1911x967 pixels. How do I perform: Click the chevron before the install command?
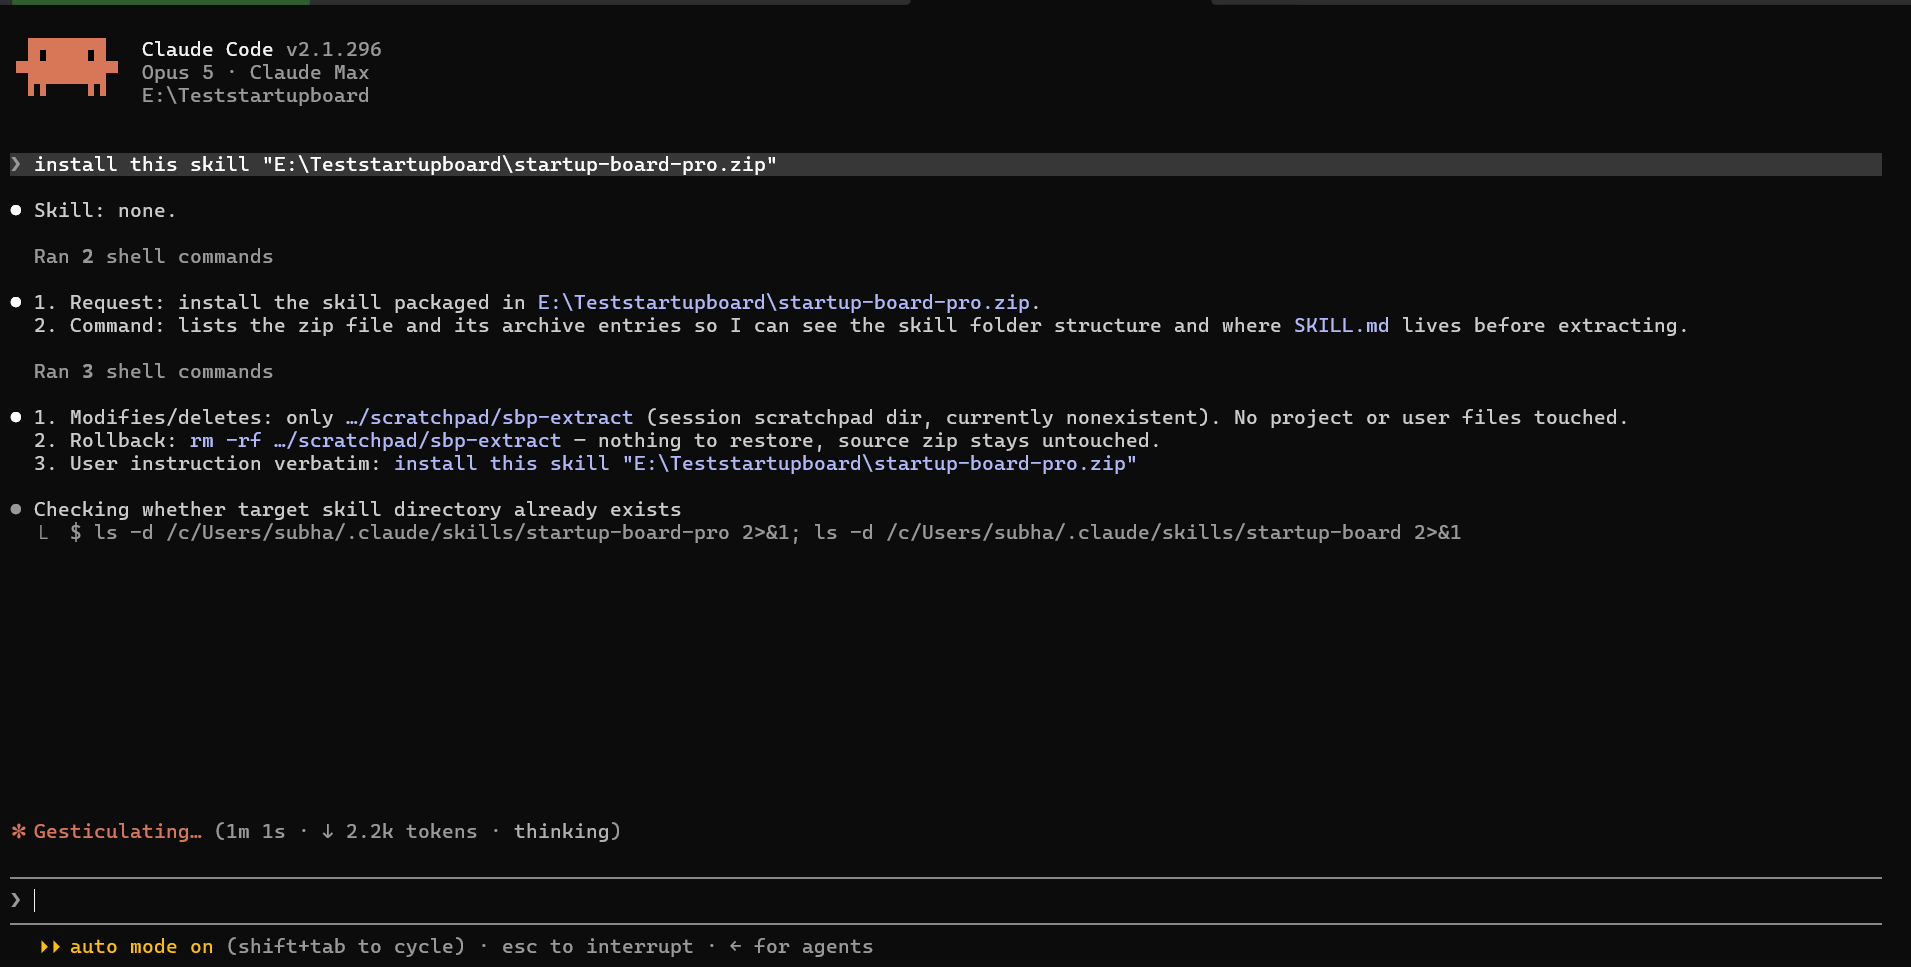pos(16,164)
